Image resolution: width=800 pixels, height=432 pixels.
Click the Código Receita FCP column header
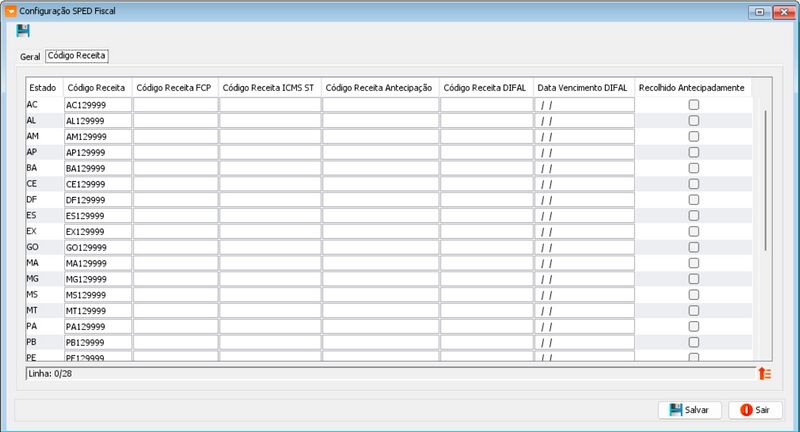pos(175,88)
